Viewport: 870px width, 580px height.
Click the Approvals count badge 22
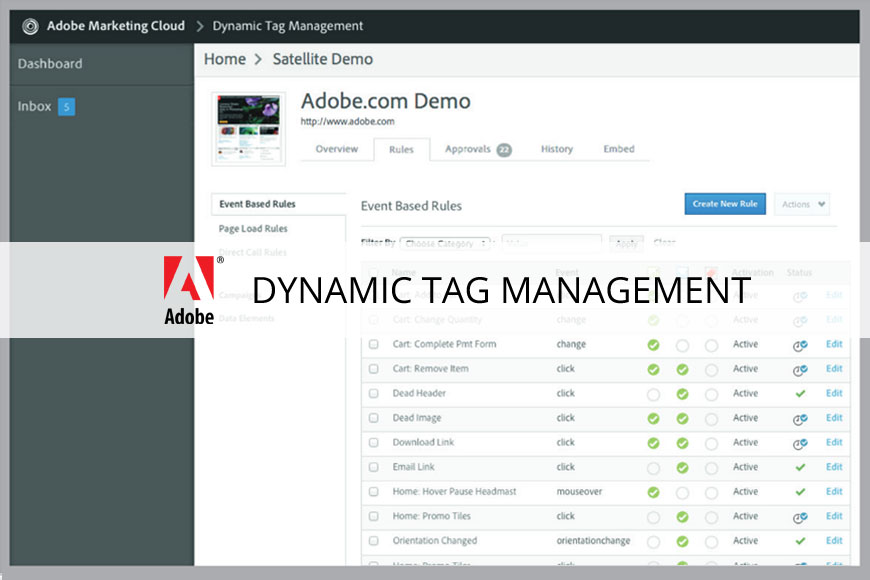(504, 150)
